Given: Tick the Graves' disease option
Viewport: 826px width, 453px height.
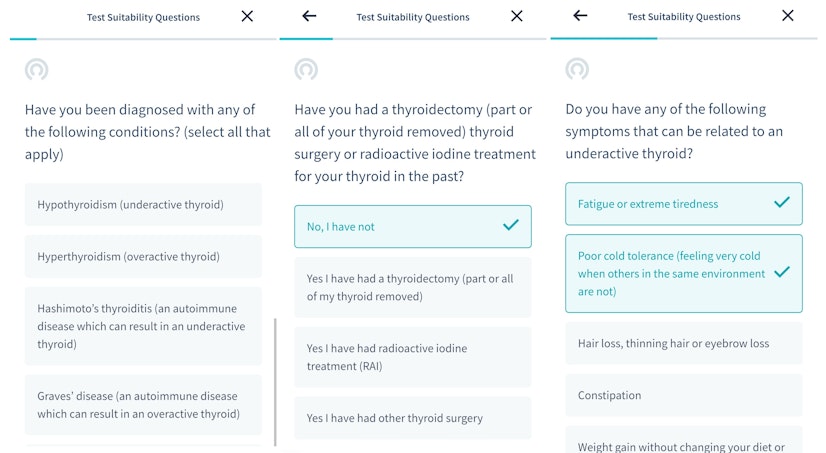Looking at the screenshot, I should click(143, 405).
